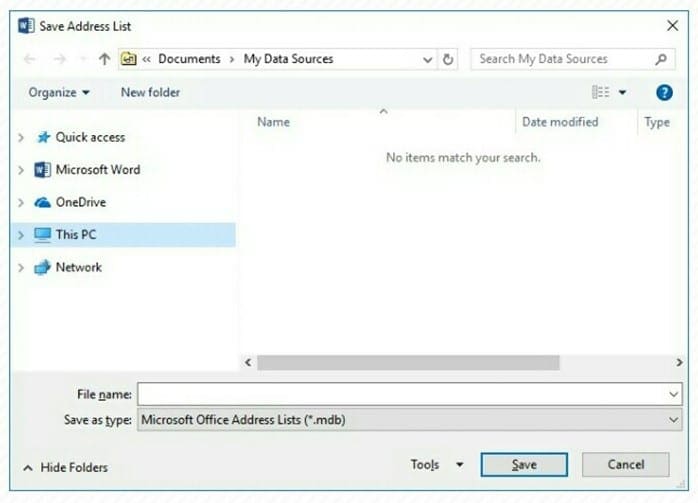The image size is (698, 503).
Task: Click the folder icon in the address bar
Action: (x=129, y=59)
